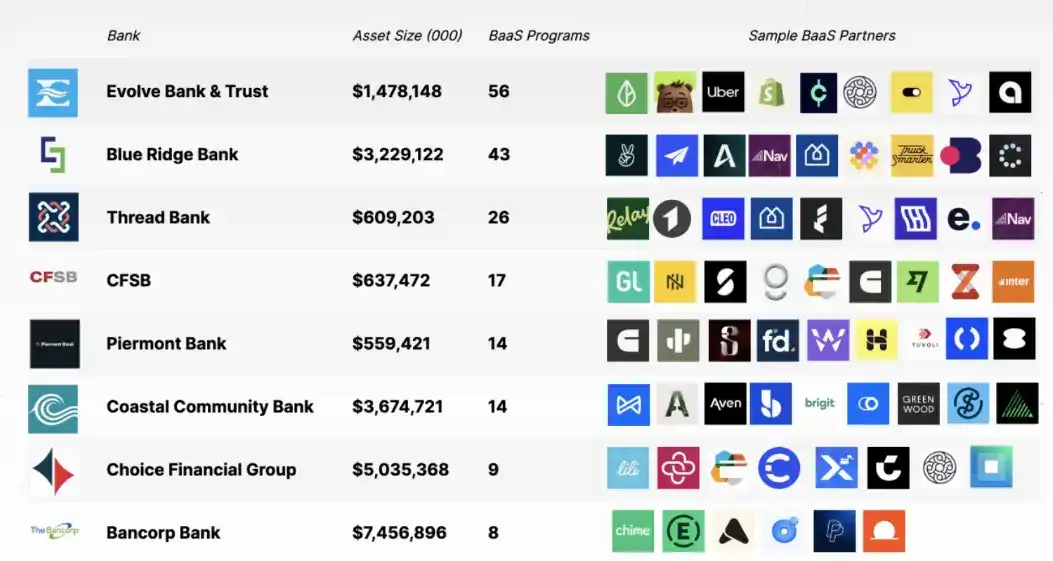Click the orange inter logo

click(1013, 282)
